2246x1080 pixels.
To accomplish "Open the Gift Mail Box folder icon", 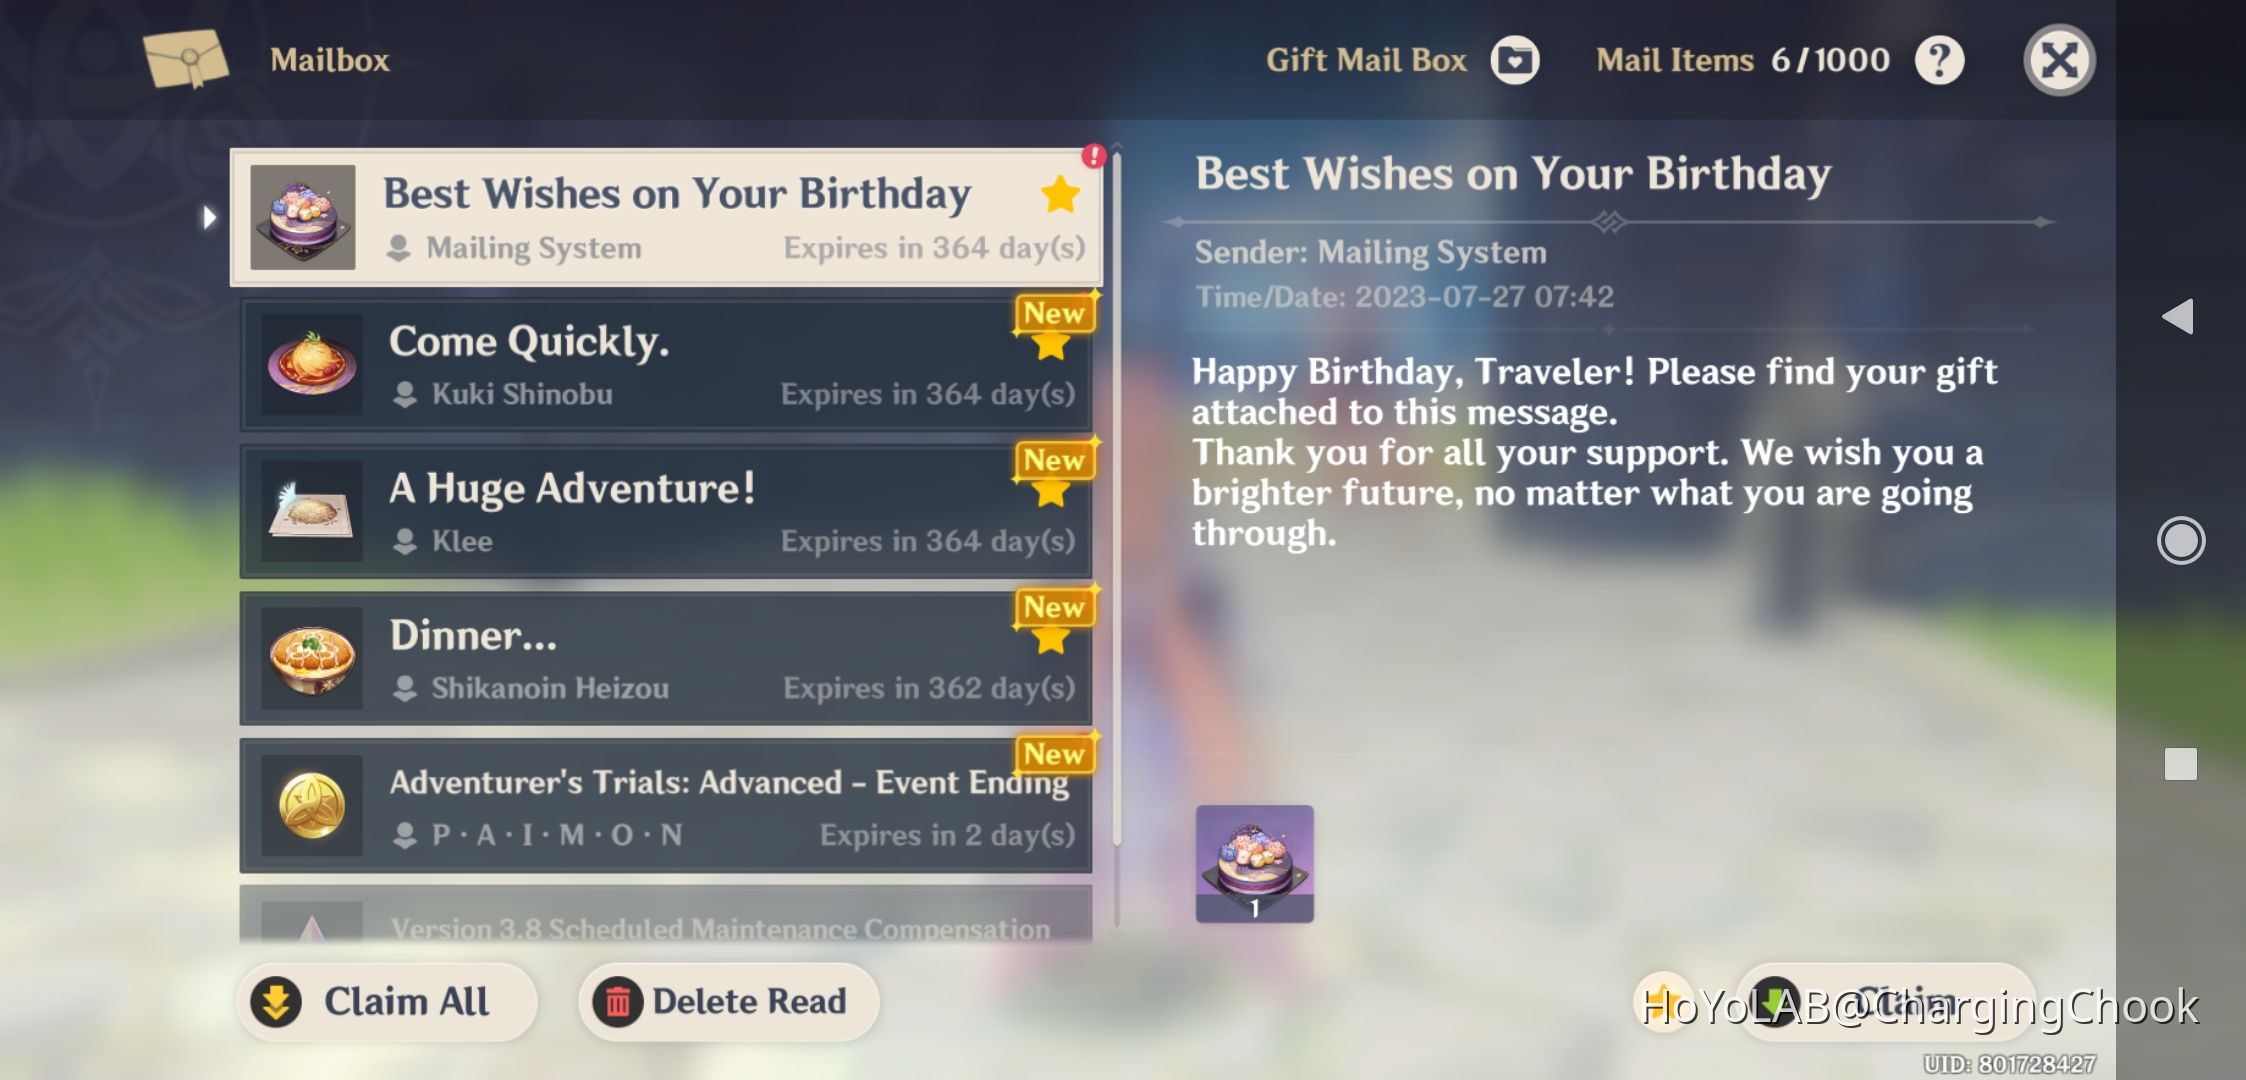I will click(1515, 60).
